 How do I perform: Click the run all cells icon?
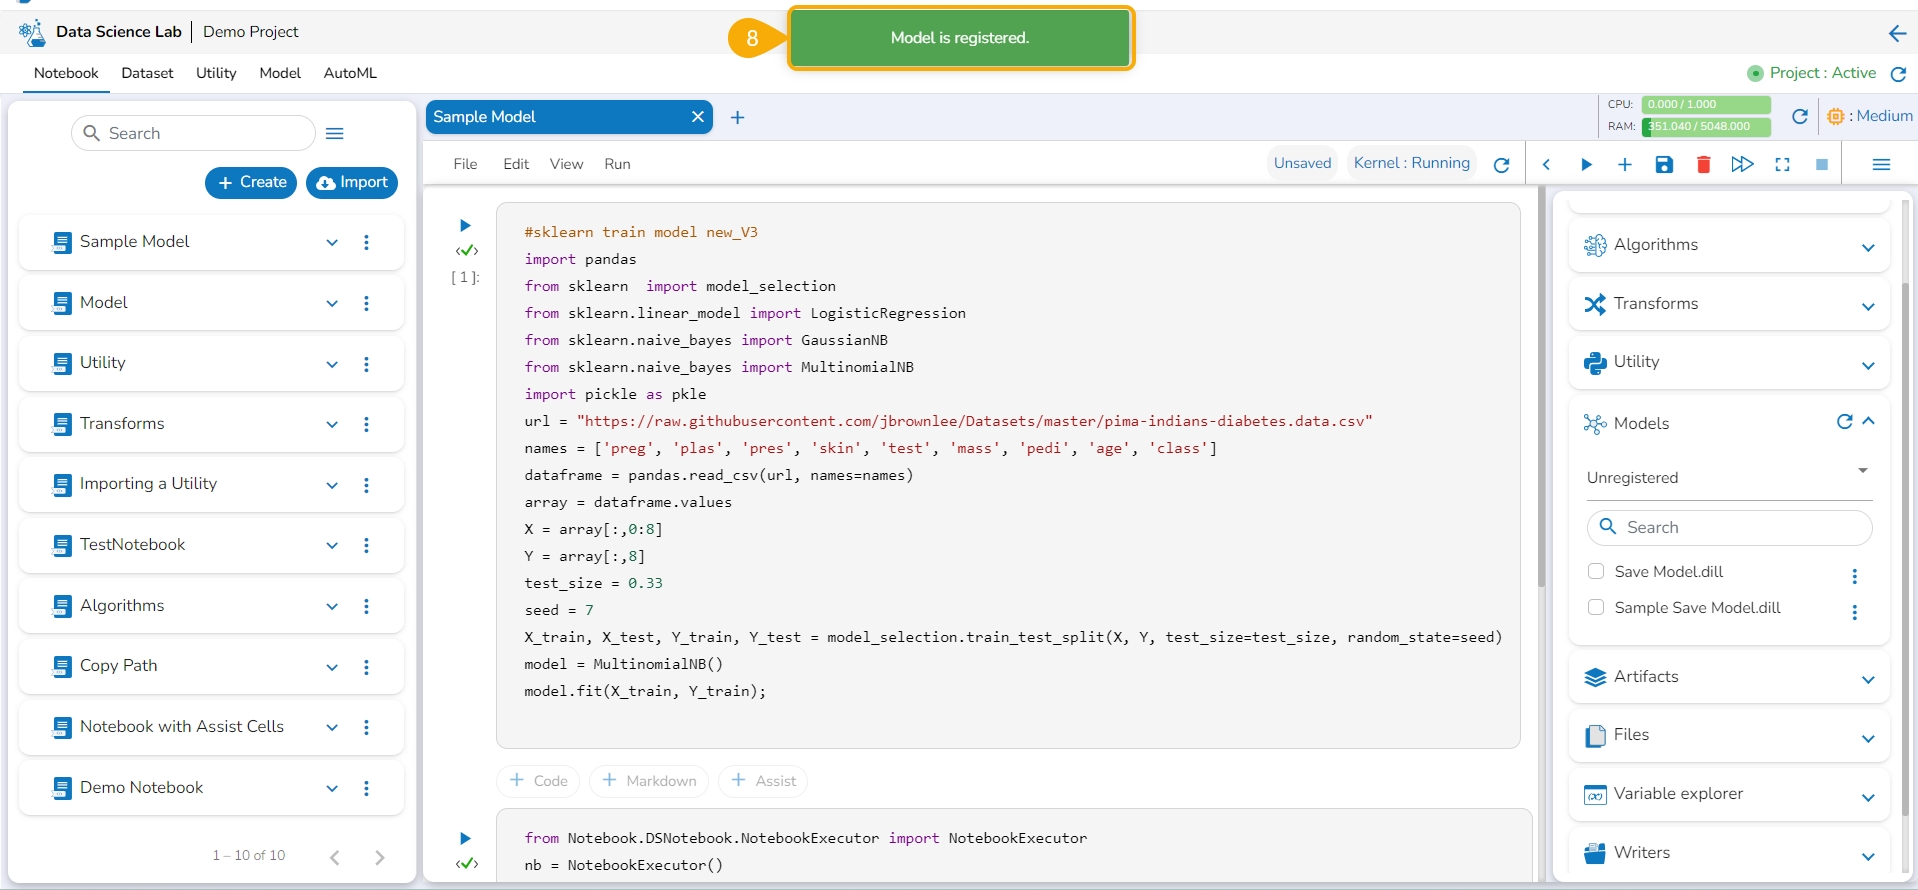tap(1742, 165)
